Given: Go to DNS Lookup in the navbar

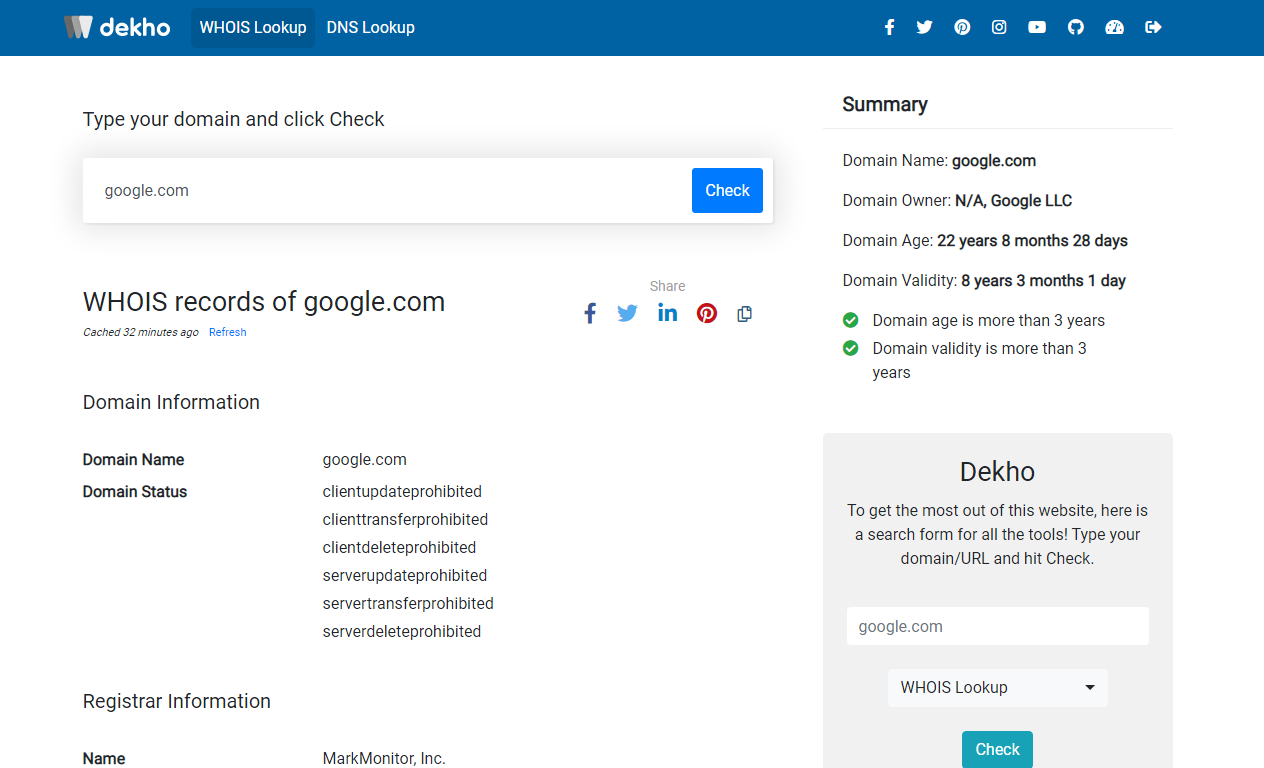Looking at the screenshot, I should click(x=371, y=28).
